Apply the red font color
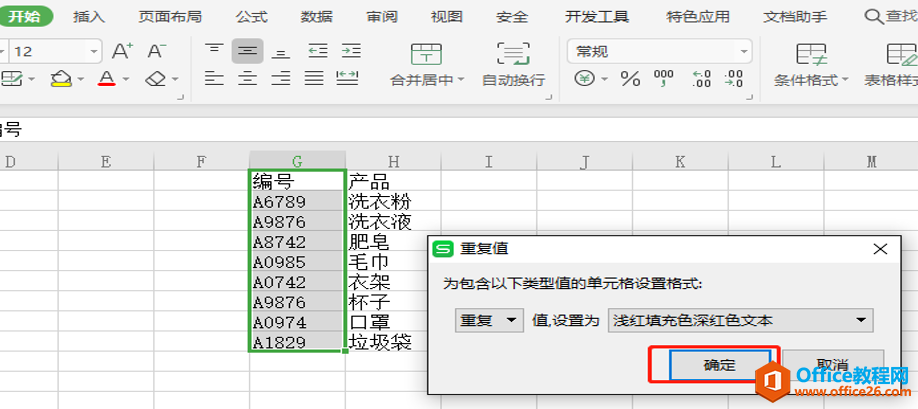Image resolution: width=918 pixels, height=409 pixels. pyautogui.click(x=107, y=78)
